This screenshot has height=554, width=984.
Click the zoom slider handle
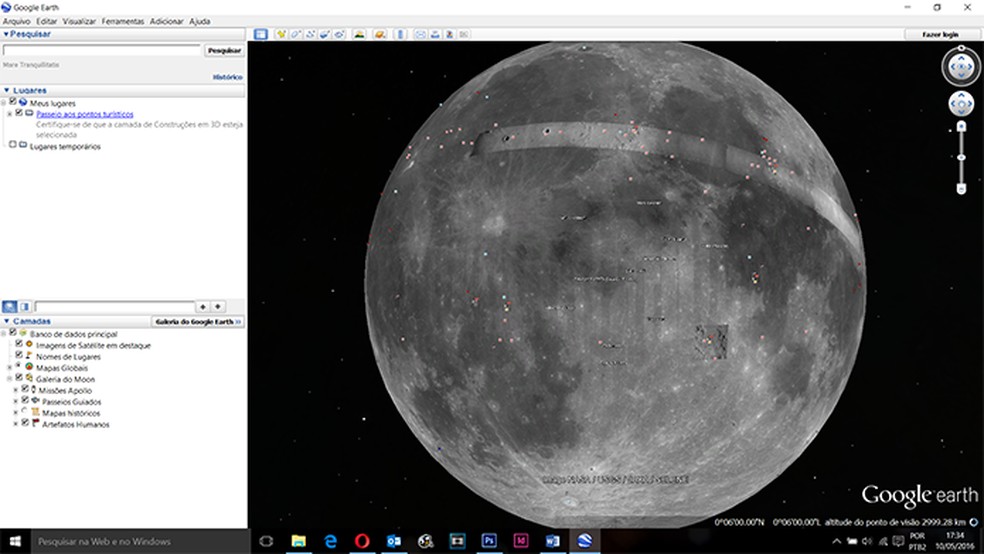tap(961, 157)
